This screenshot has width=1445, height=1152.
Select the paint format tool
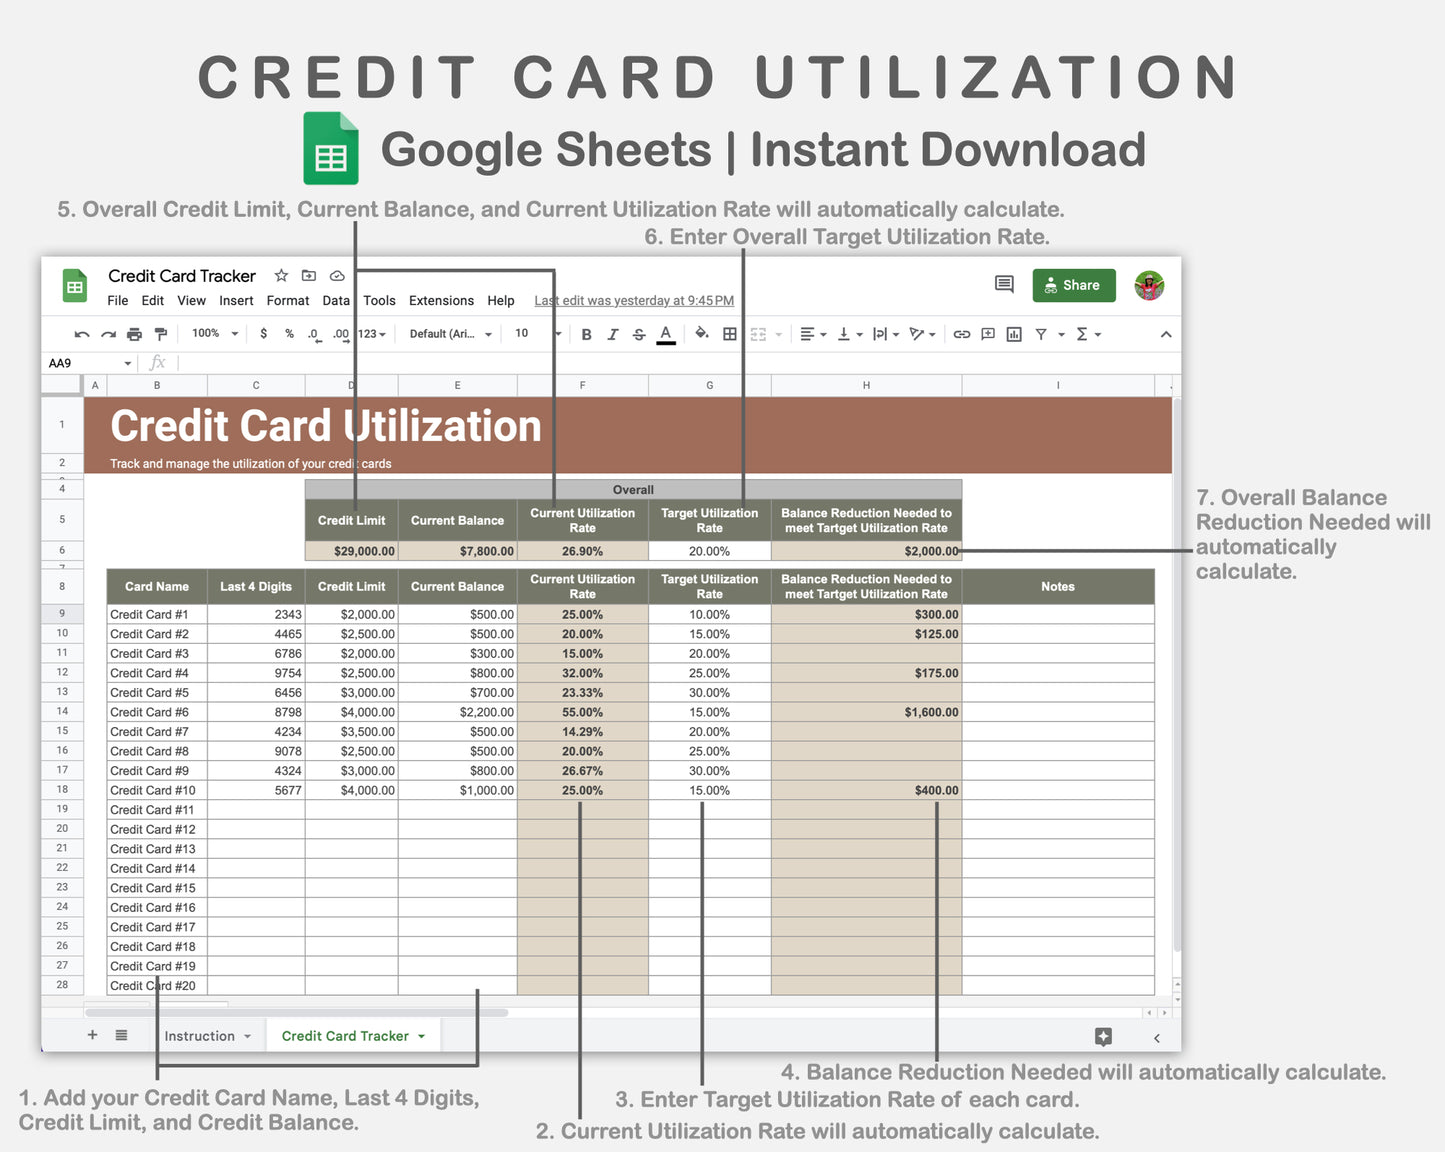point(160,334)
